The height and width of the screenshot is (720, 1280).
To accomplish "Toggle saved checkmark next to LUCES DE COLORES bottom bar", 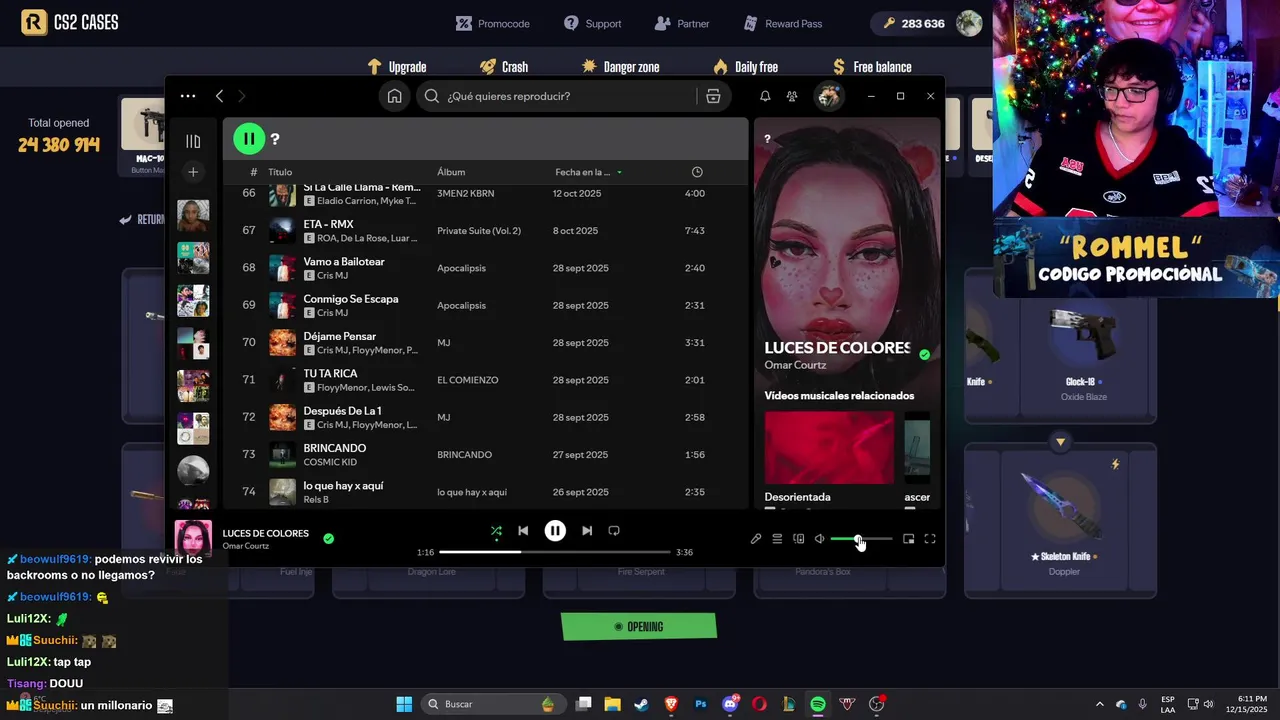I will tap(328, 539).
